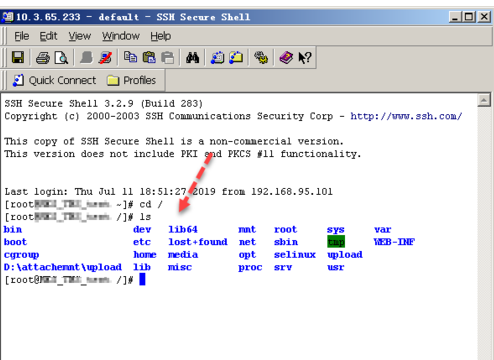Click the Save toolbar icon
494x360 pixels.
(18, 57)
